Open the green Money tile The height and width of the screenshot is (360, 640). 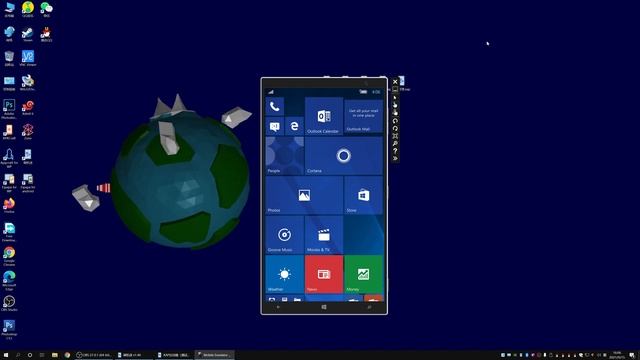[x=364, y=274]
